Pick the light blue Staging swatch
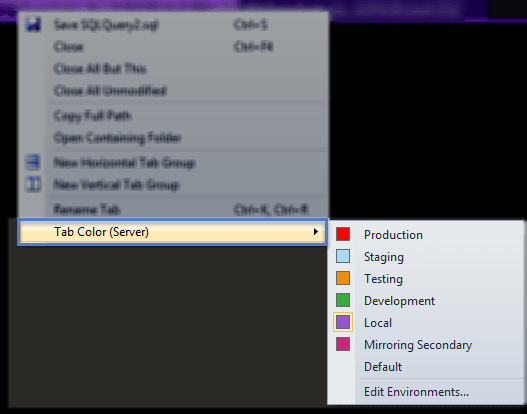527x414 pixels. coord(343,256)
